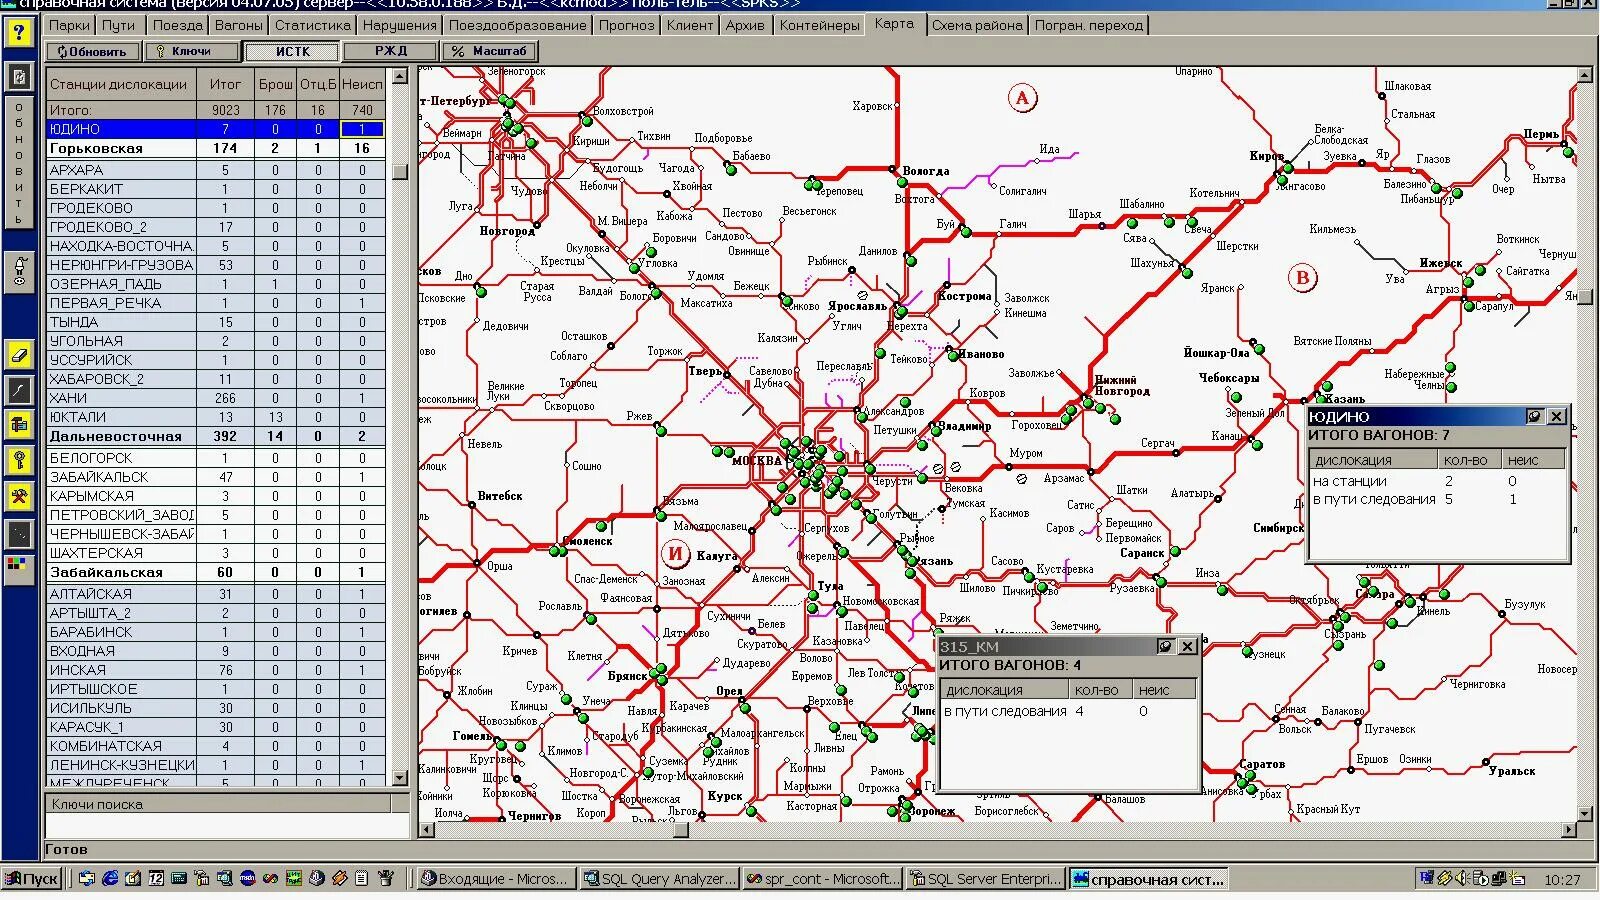Click the Итог column header

[x=225, y=84]
